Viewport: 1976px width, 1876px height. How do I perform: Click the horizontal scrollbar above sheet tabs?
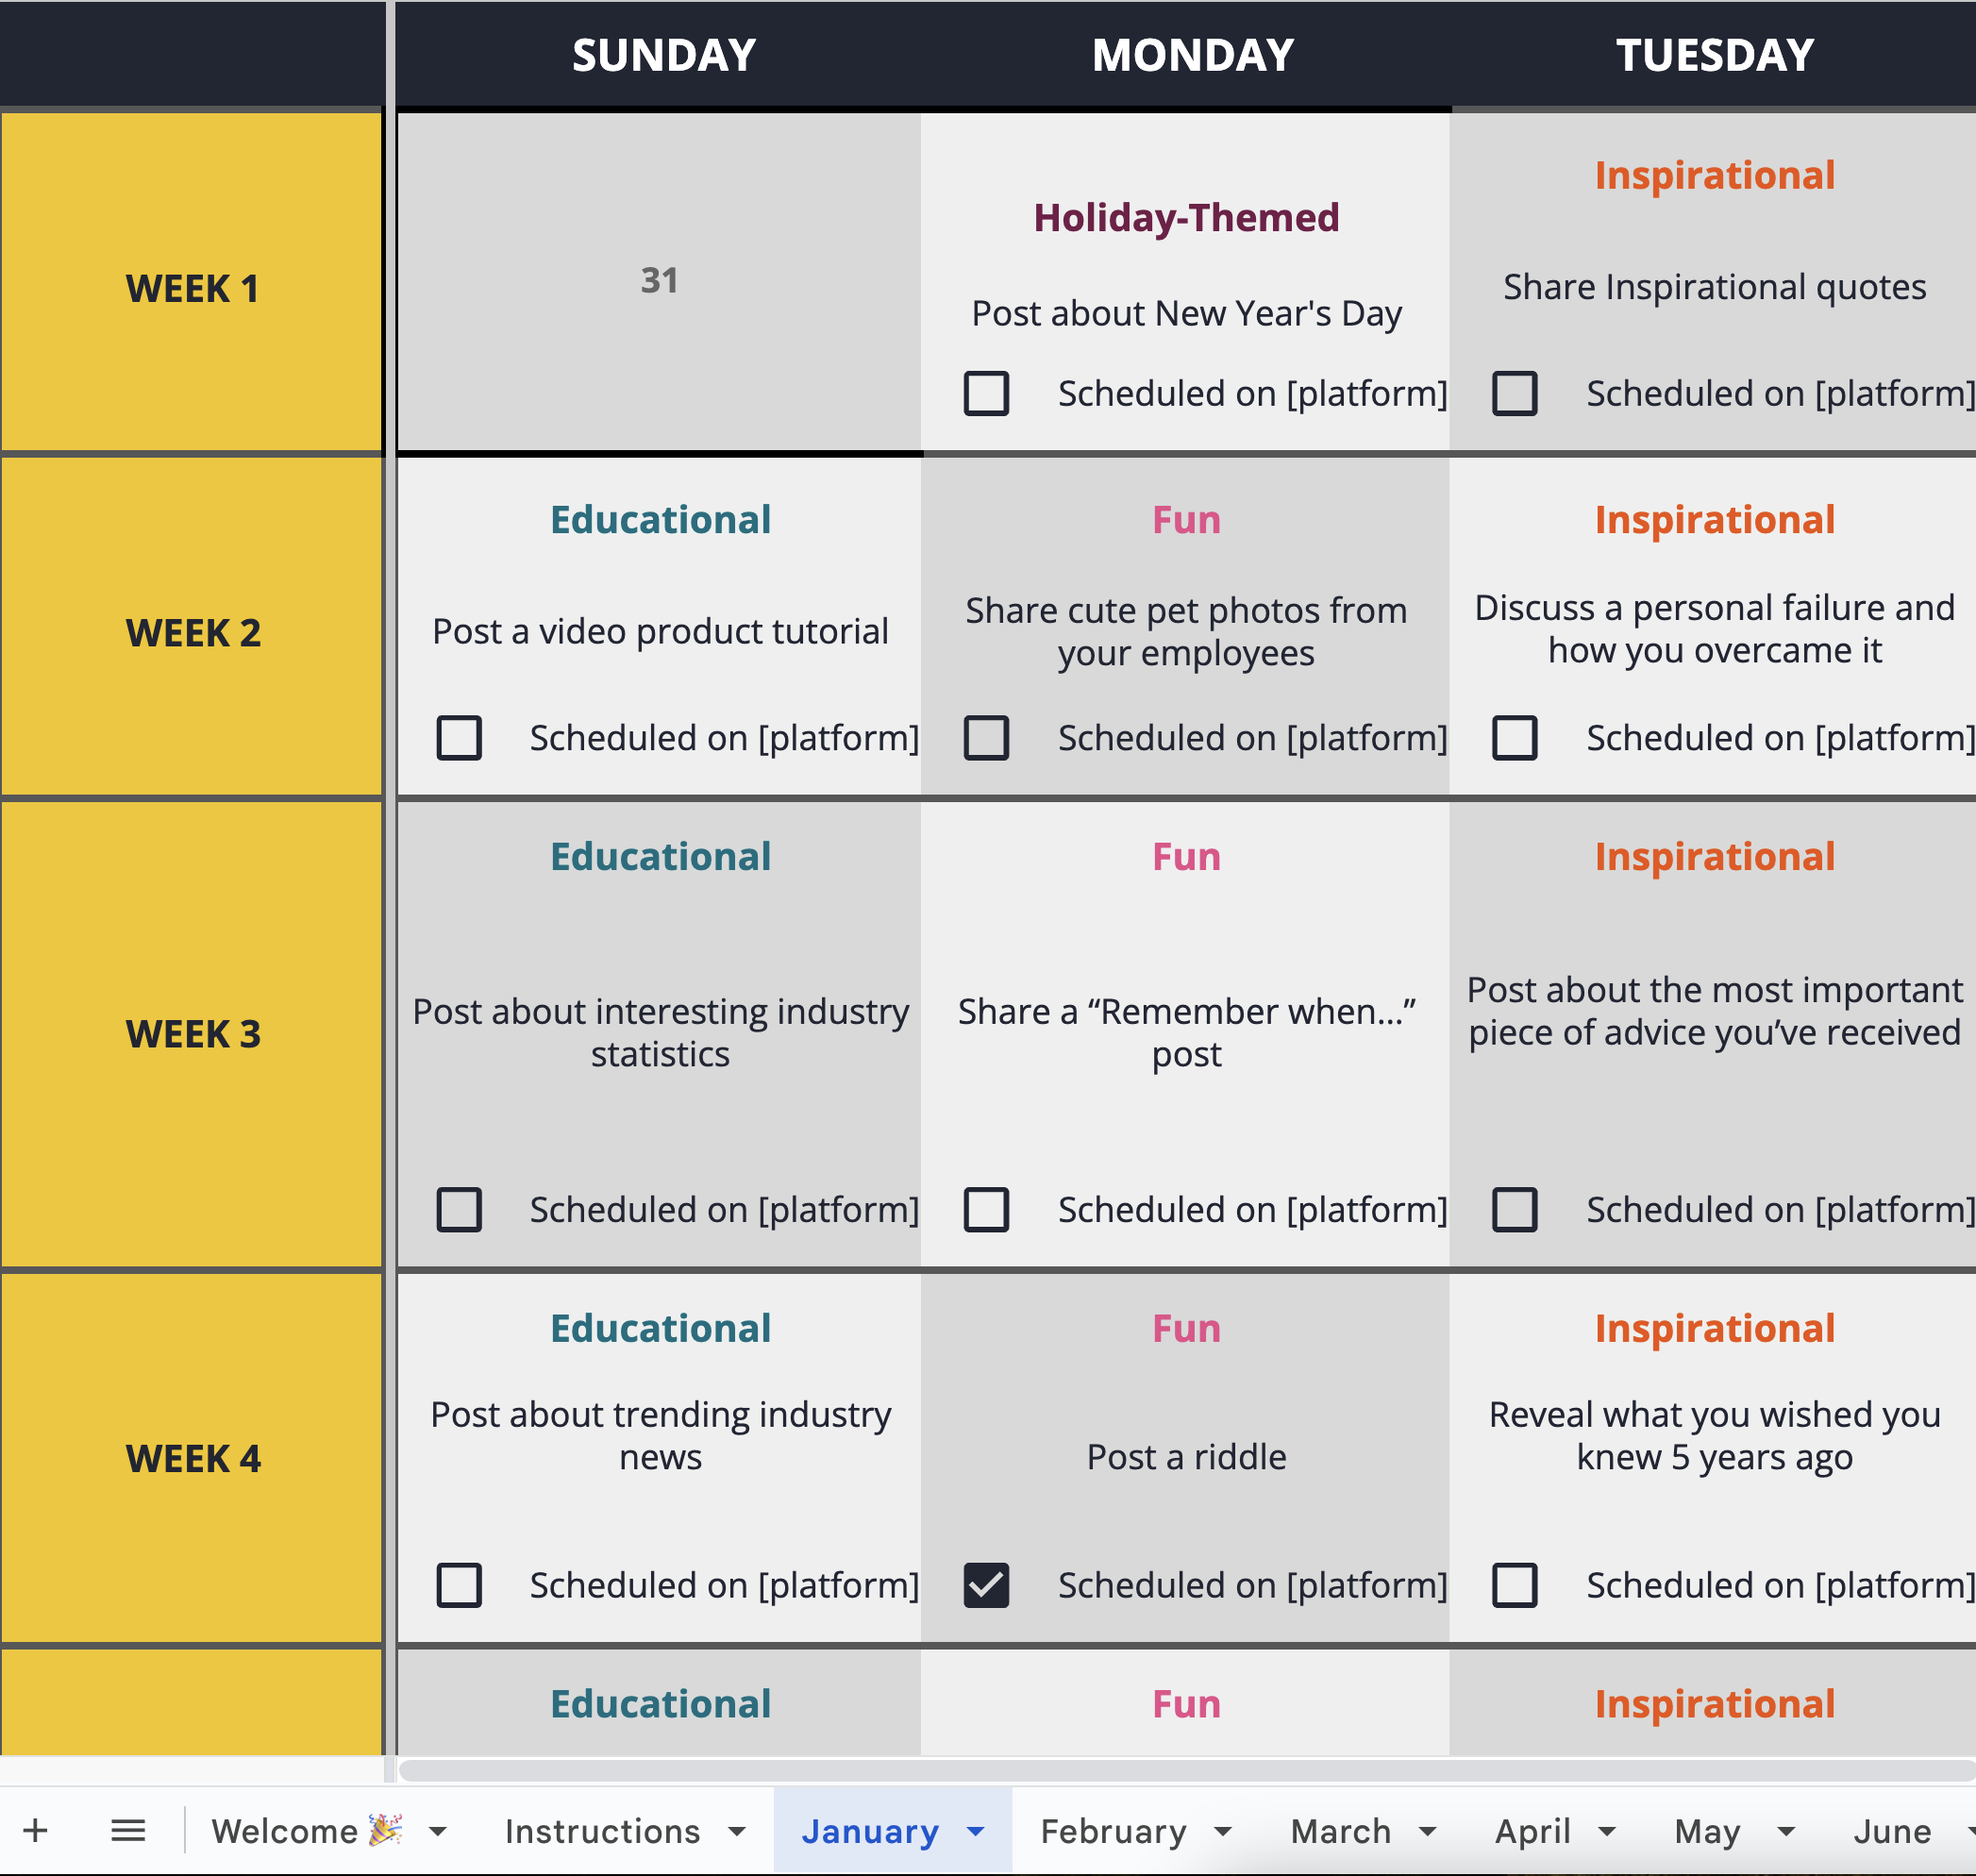pos(1186,1771)
